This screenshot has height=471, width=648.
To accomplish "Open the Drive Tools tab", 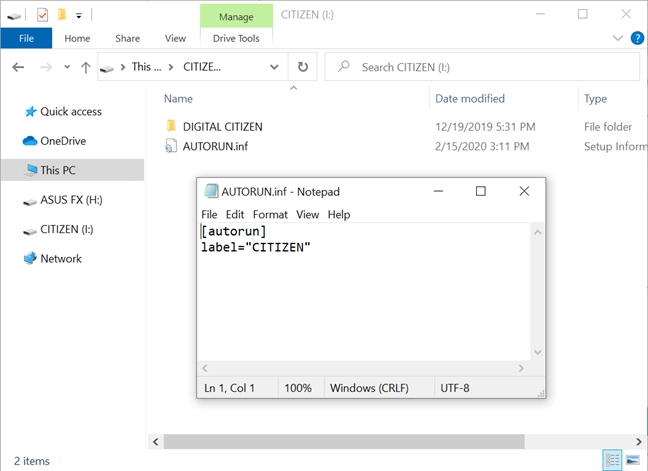I will [236, 38].
